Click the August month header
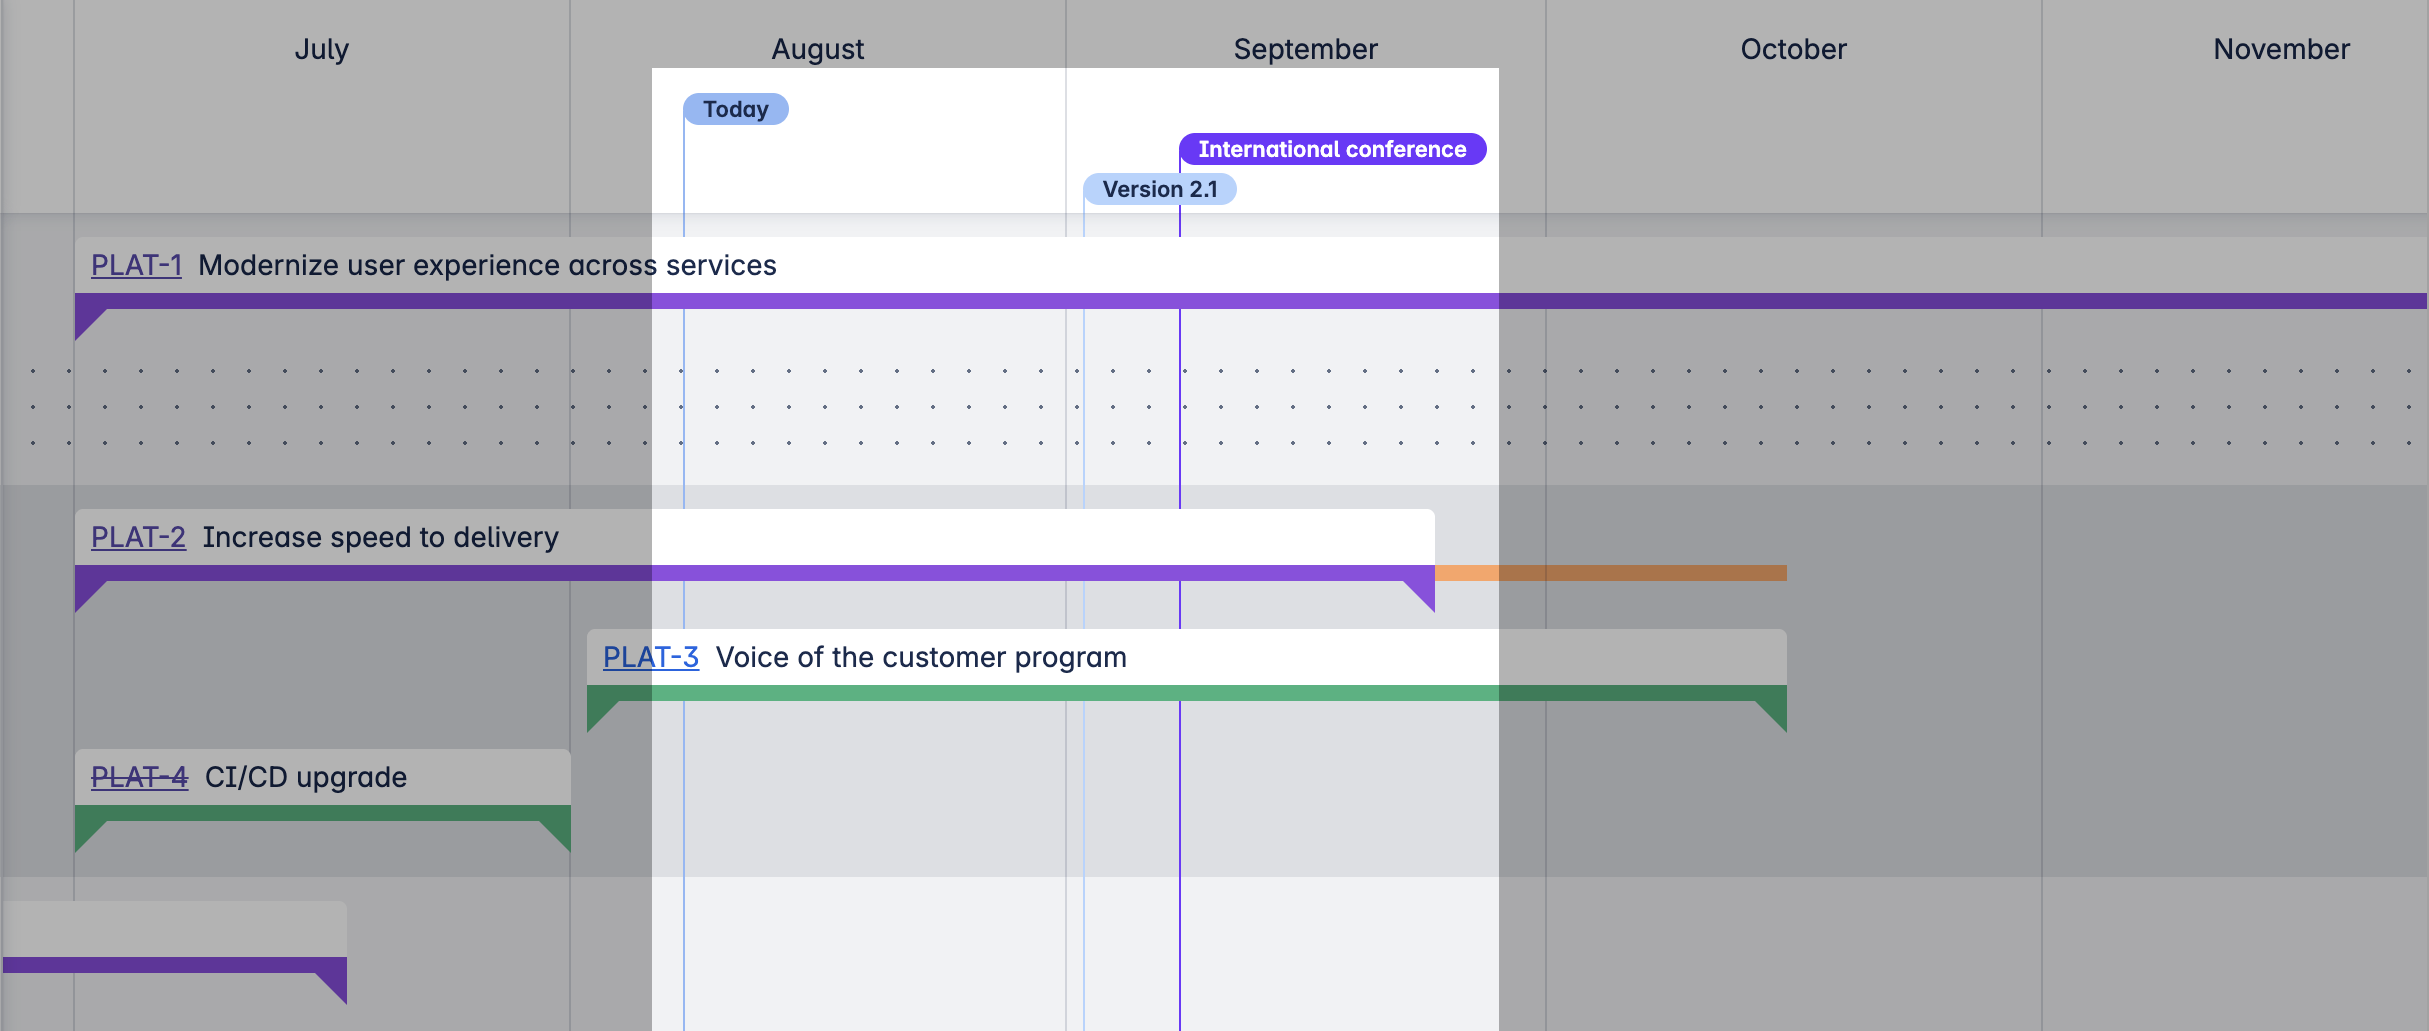The width and height of the screenshot is (2429, 1031). [x=817, y=49]
